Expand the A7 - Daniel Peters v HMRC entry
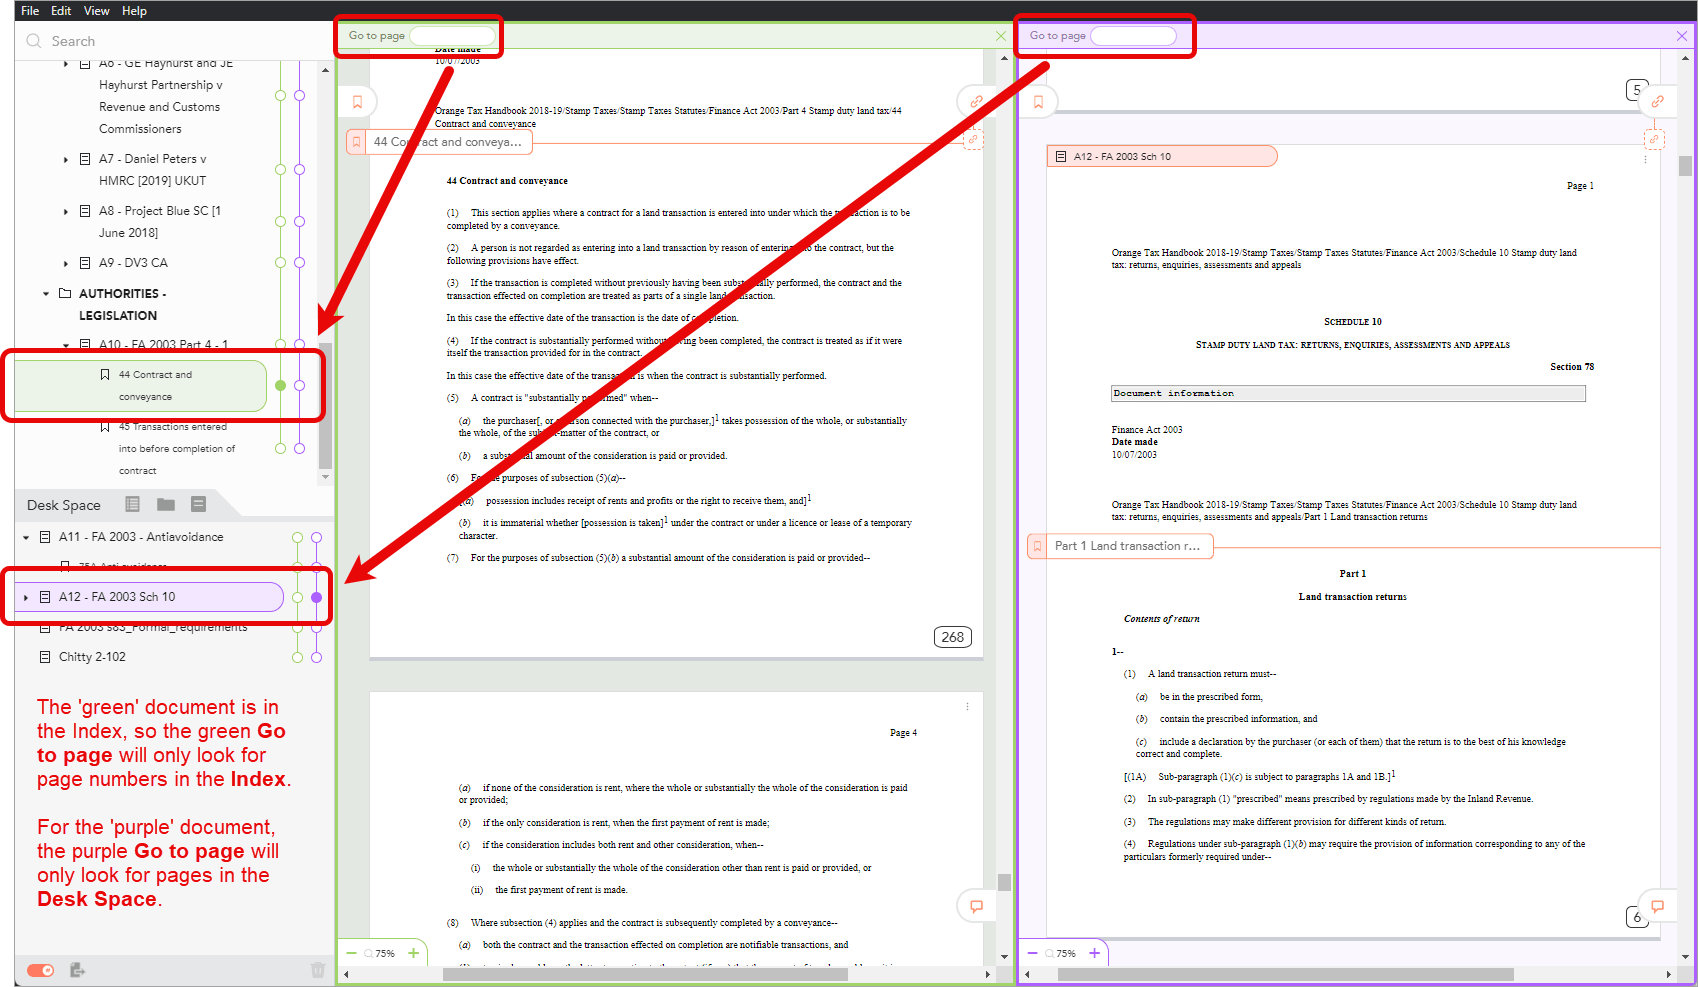Image resolution: width=1698 pixels, height=987 pixels. tap(66, 159)
